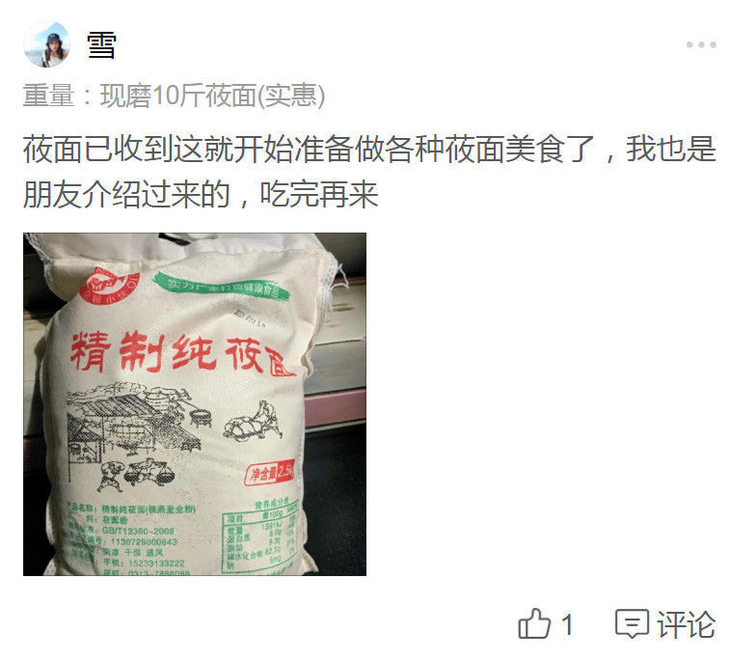The image size is (730, 661).
Task: Open the three-dot more options menu
Action: coord(701,45)
